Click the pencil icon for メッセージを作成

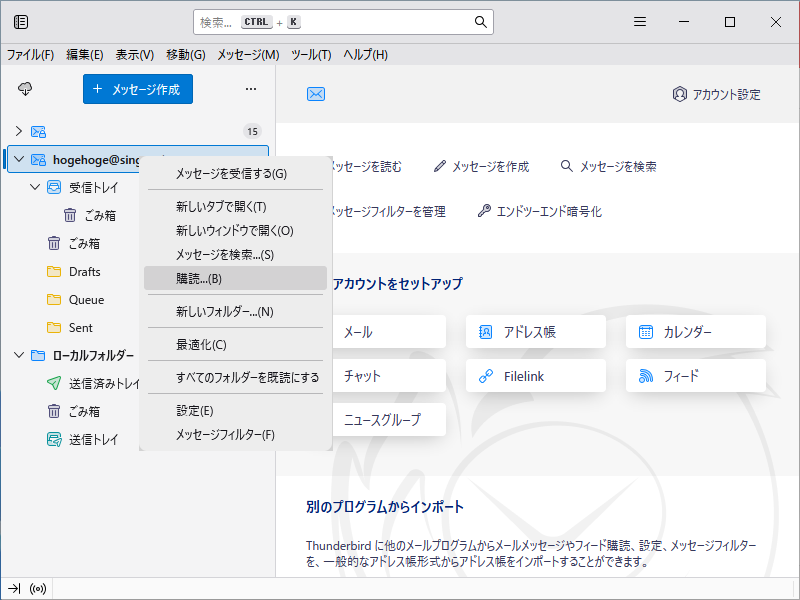coord(439,166)
